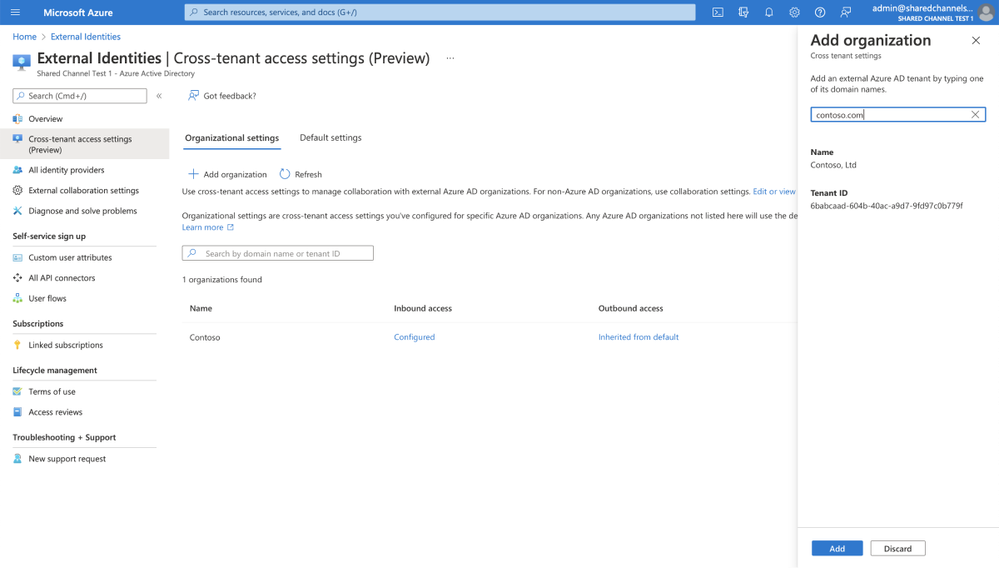Close the Add organization panel
This screenshot has width=999, height=568.
[x=975, y=40]
